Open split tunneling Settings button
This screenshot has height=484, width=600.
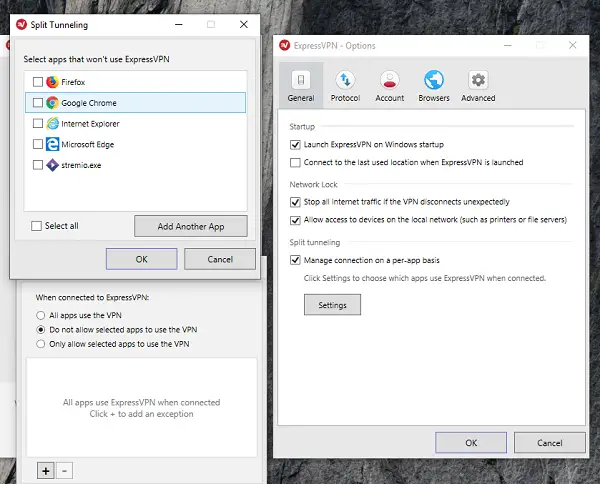point(332,305)
